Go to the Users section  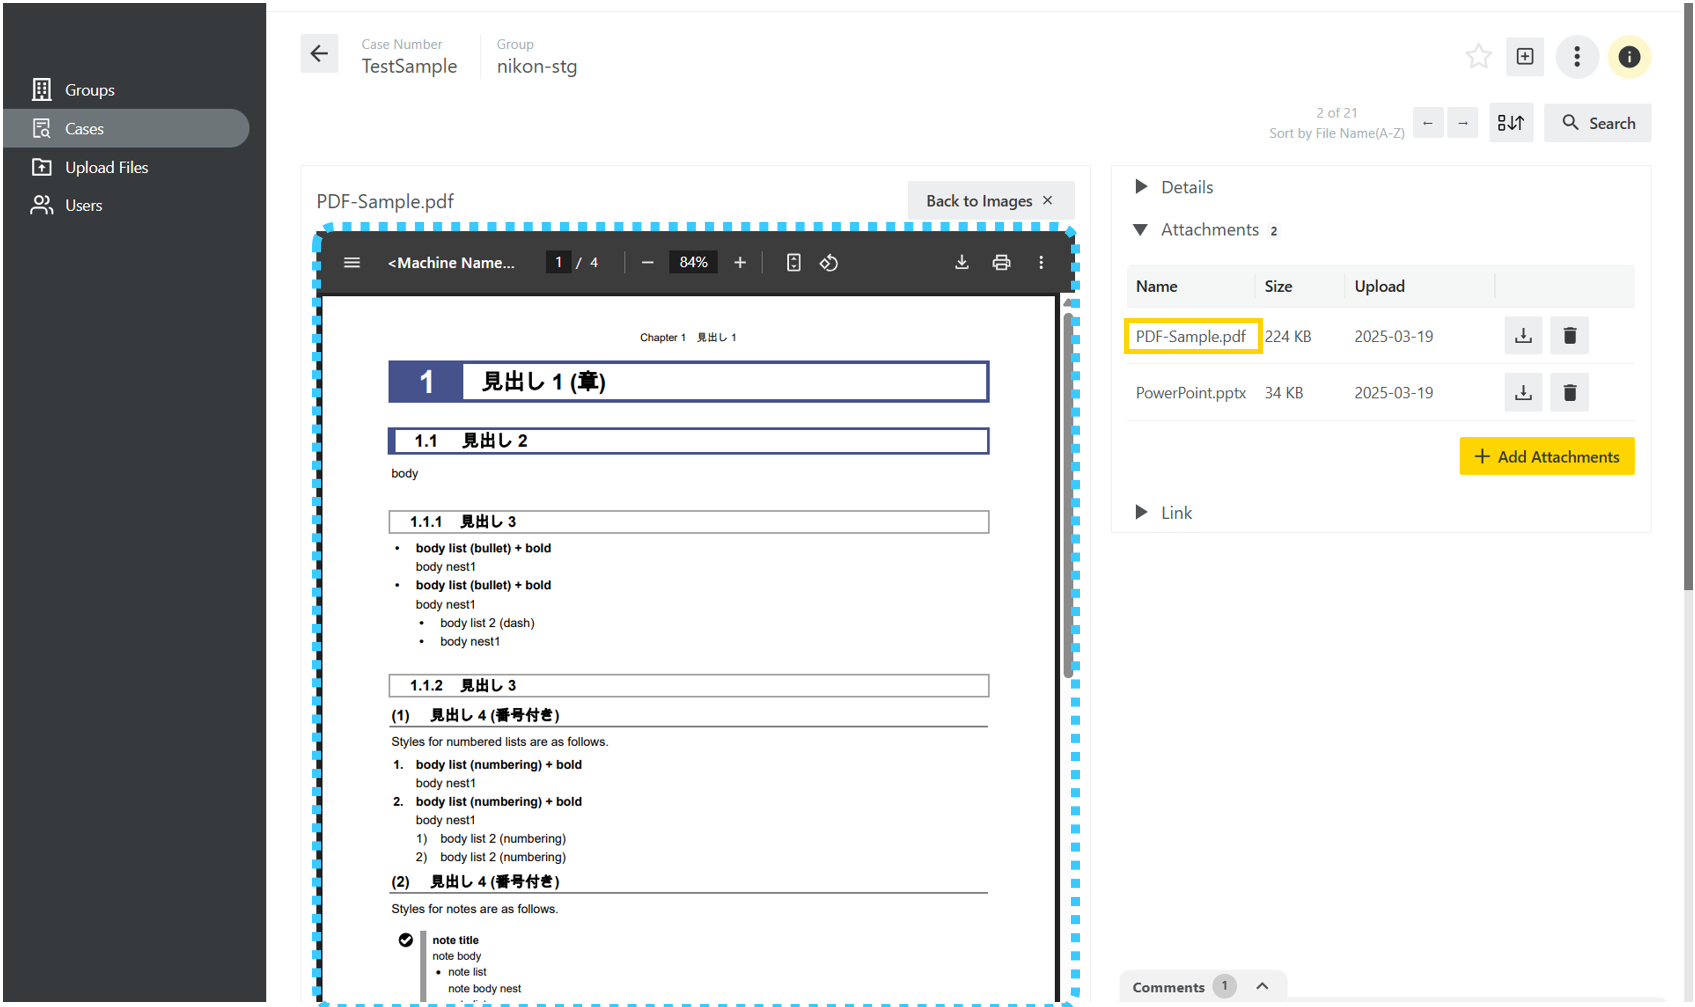click(84, 205)
